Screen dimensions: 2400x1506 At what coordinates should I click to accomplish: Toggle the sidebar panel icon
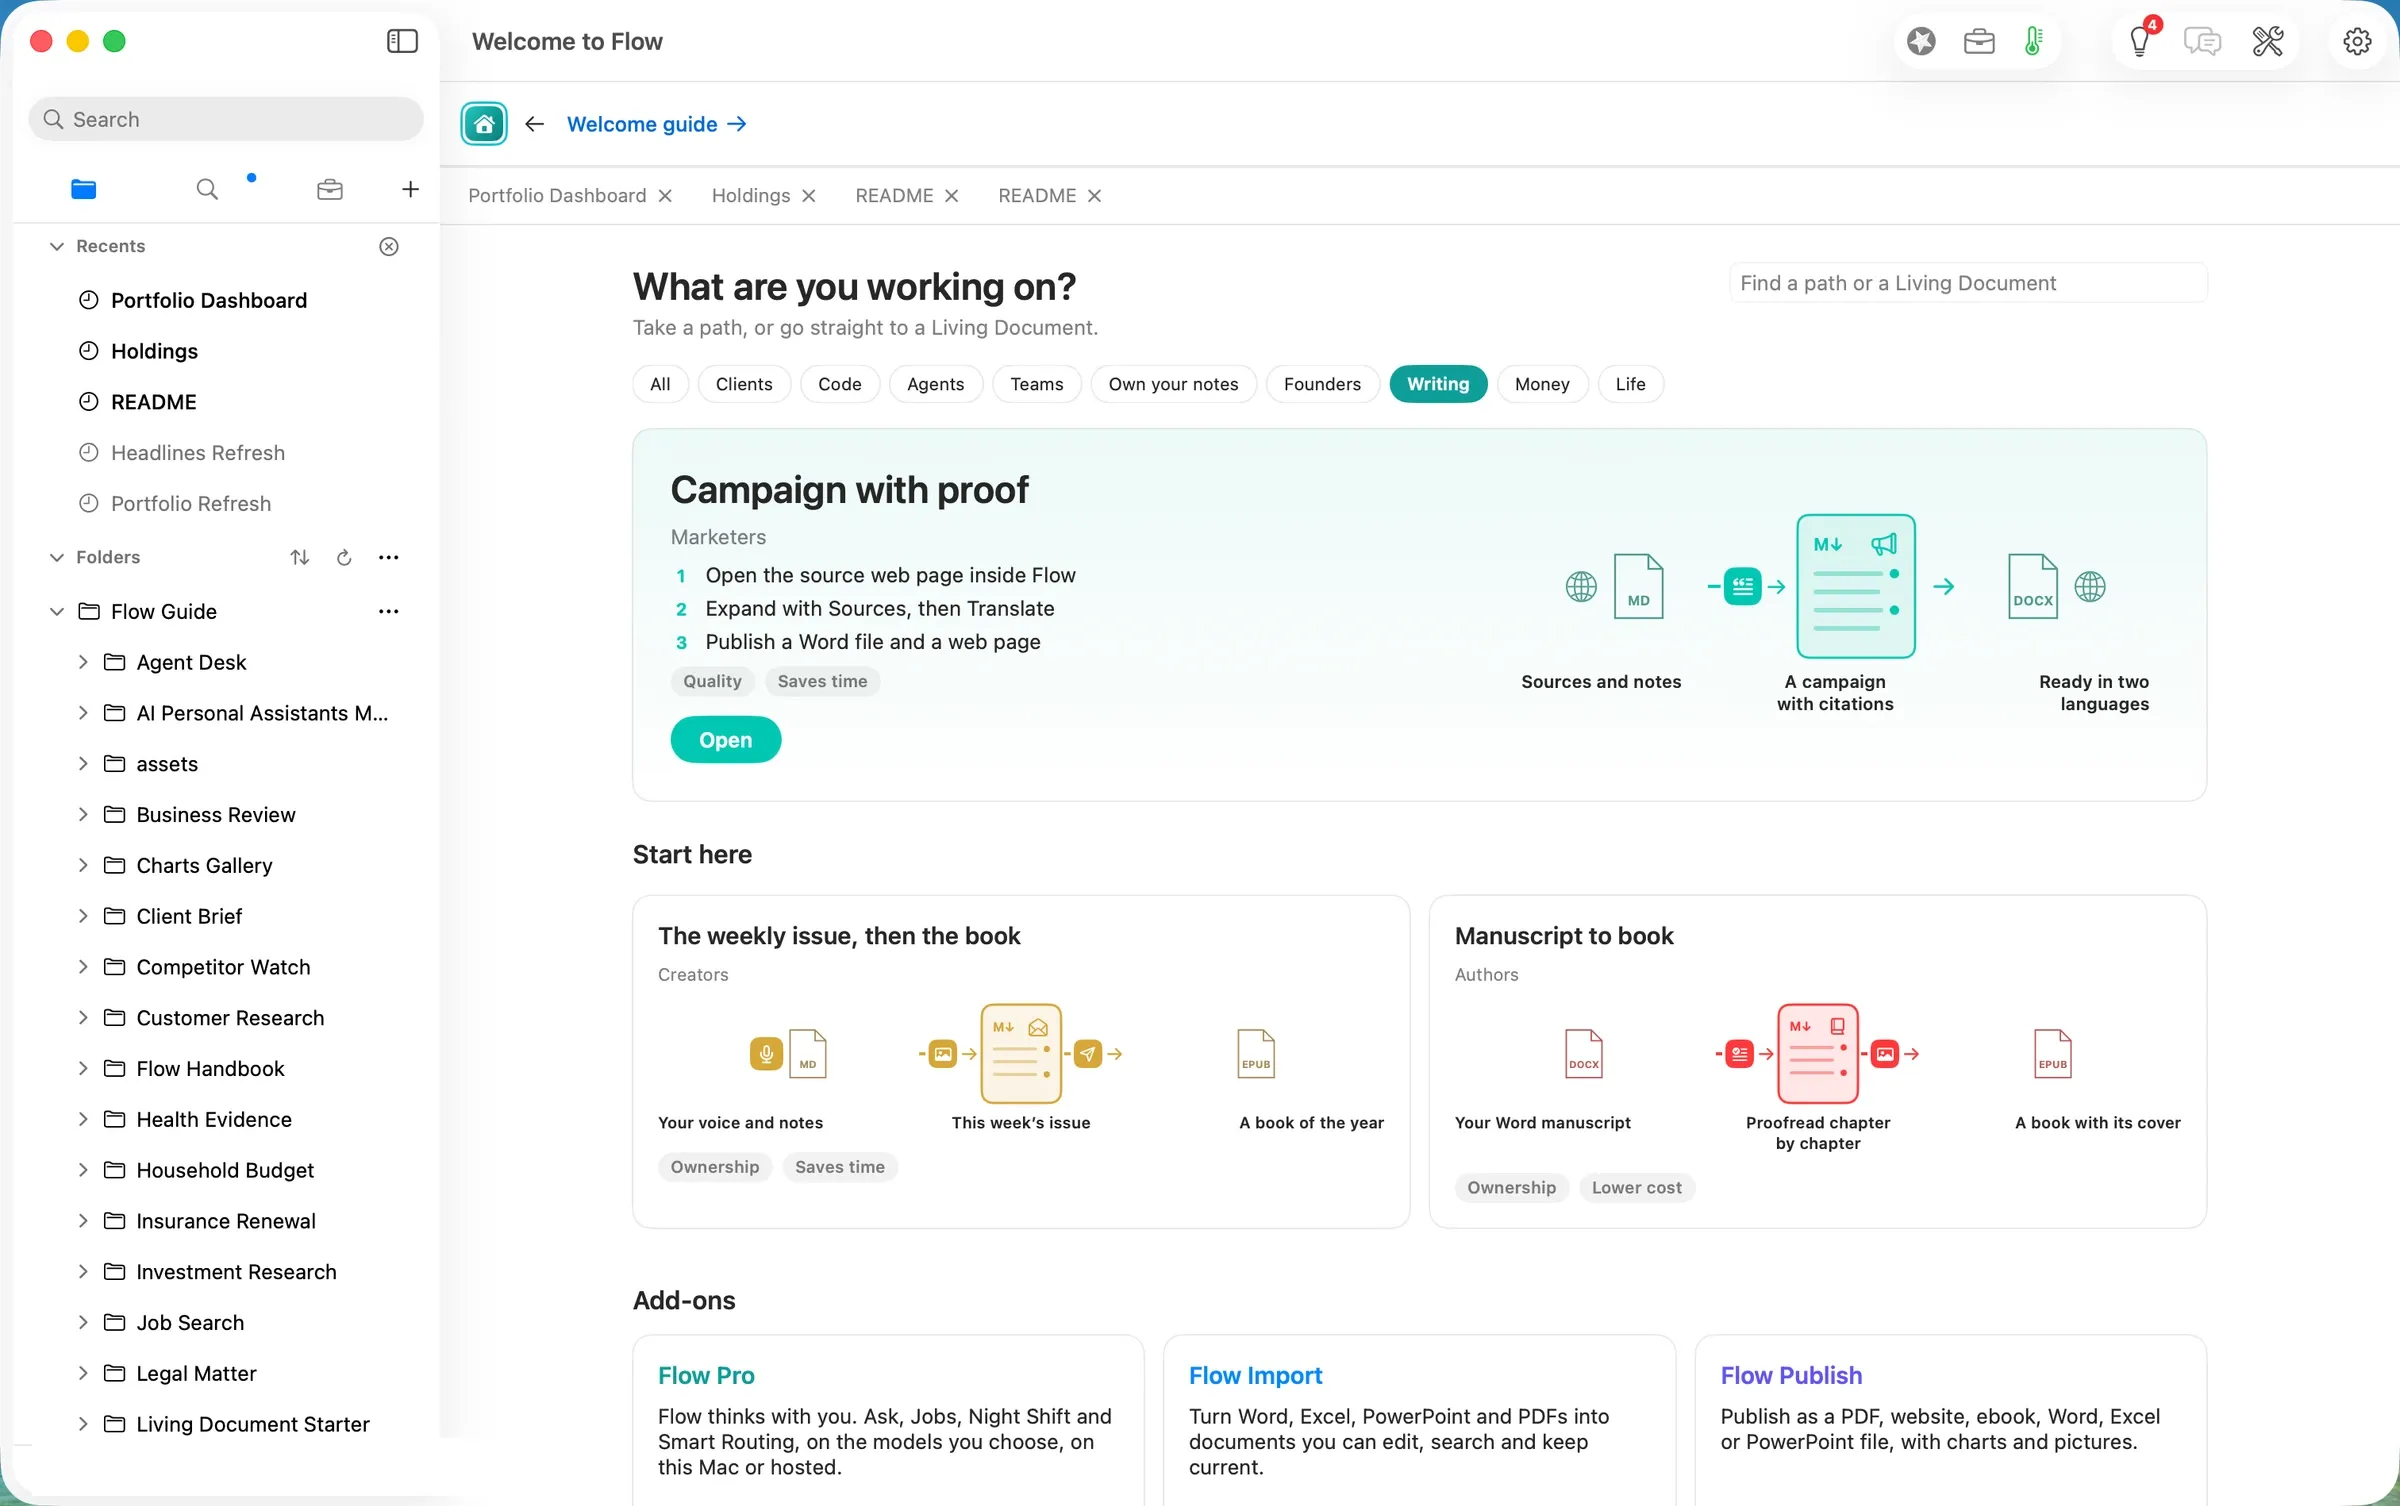point(402,41)
